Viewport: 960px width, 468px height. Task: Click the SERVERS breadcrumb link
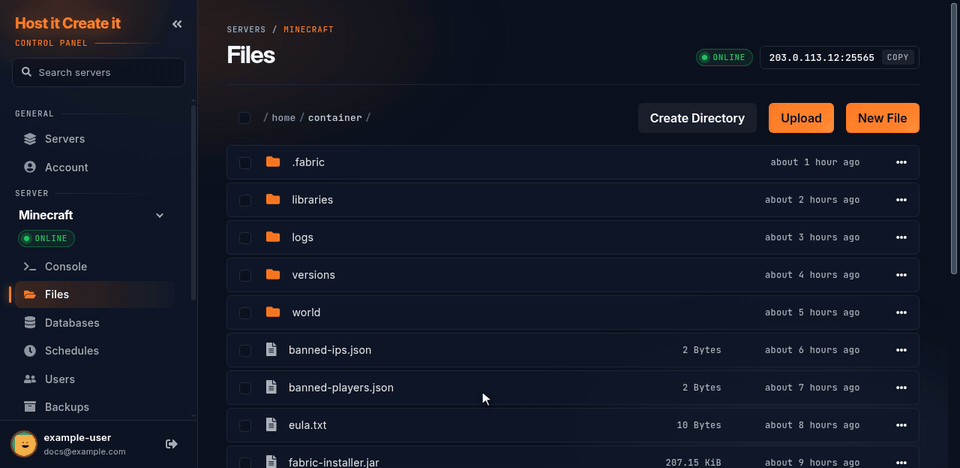pos(246,29)
